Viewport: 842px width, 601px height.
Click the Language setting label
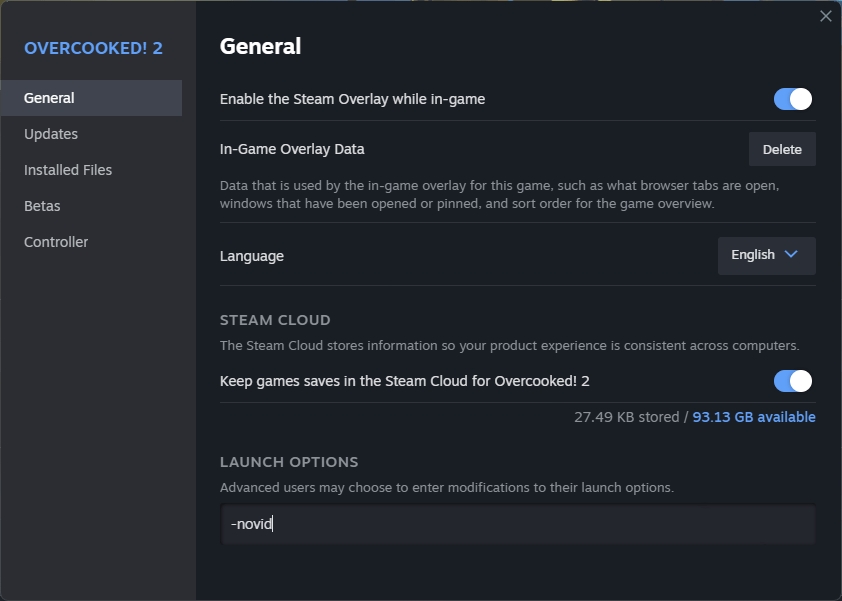252,256
